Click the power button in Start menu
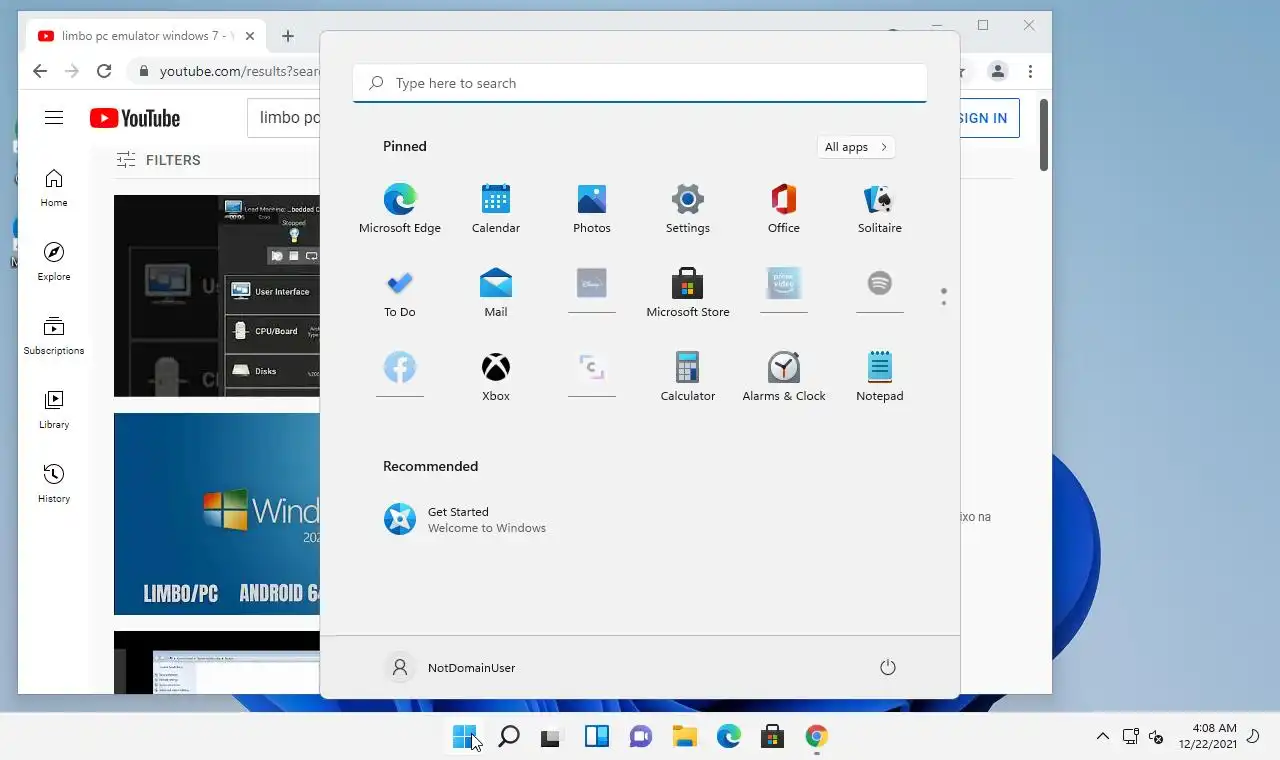This screenshot has height=760, width=1280. click(887, 667)
